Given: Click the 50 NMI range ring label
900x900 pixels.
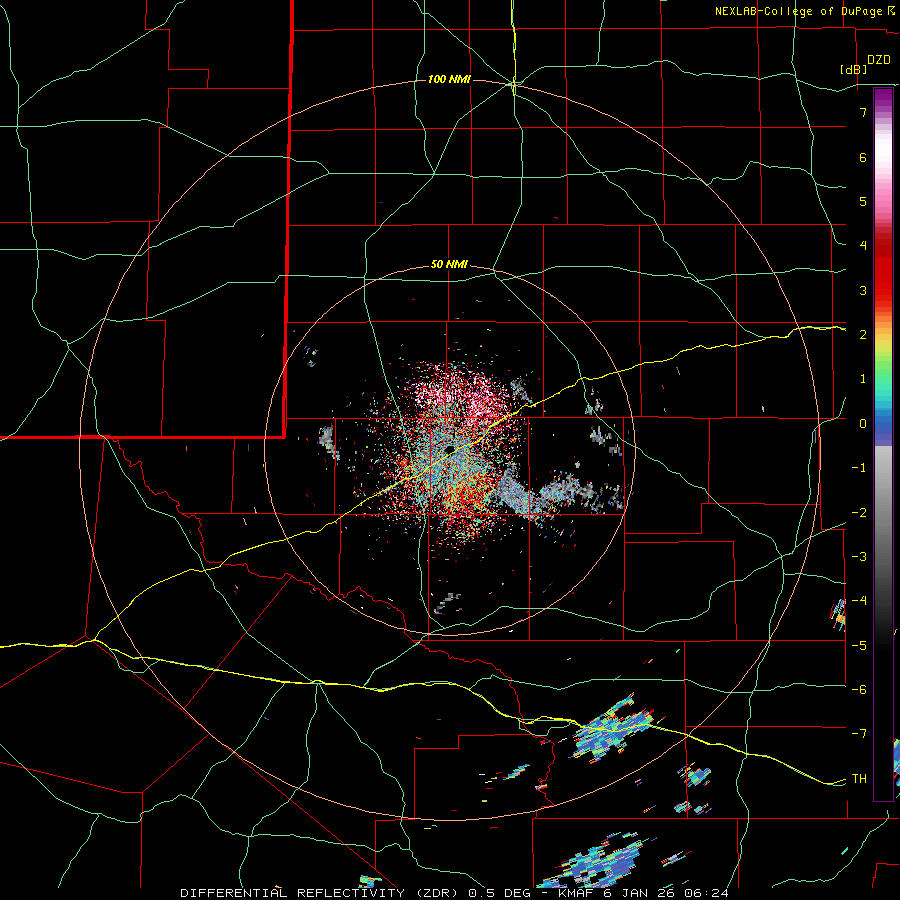Looking at the screenshot, I should click(x=449, y=265).
